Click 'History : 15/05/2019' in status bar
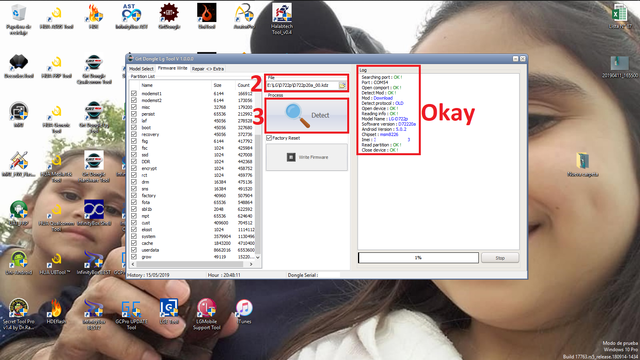The width and height of the screenshot is (640, 360). coord(148,275)
